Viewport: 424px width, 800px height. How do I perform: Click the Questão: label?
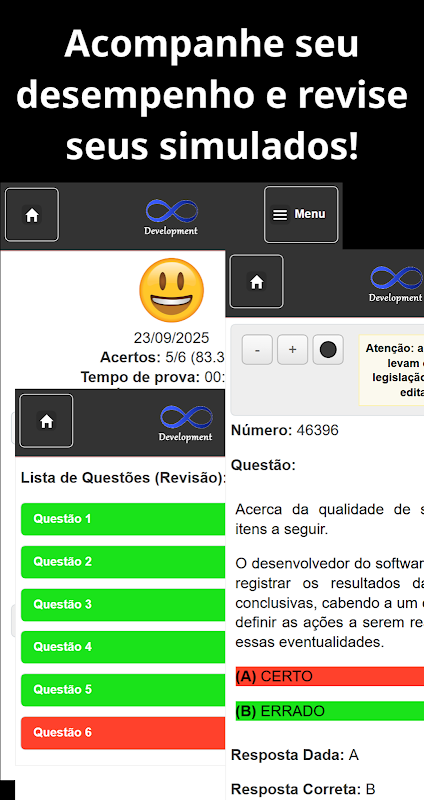tap(263, 465)
